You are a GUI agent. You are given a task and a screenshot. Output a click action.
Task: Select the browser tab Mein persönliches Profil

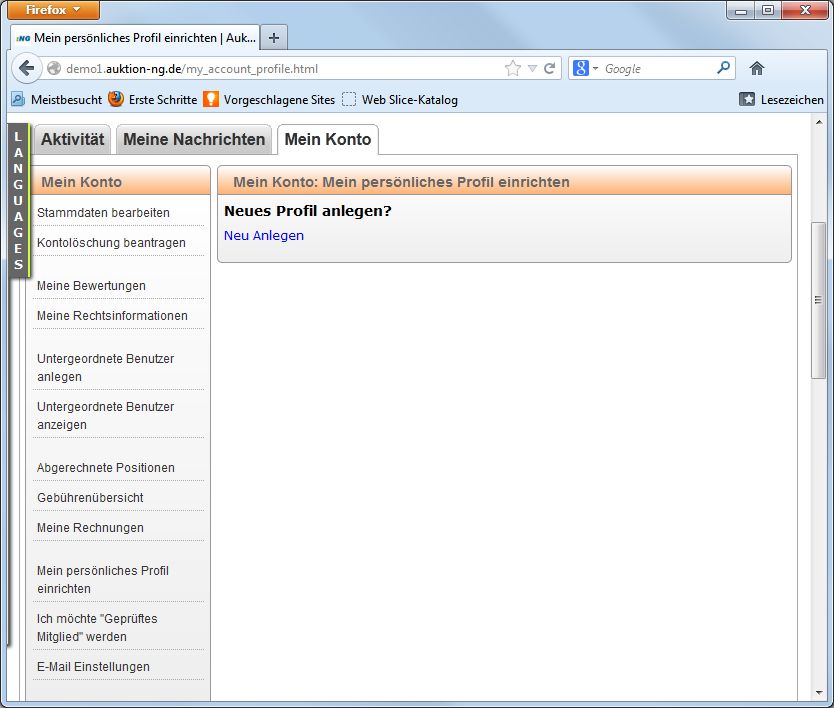135,38
